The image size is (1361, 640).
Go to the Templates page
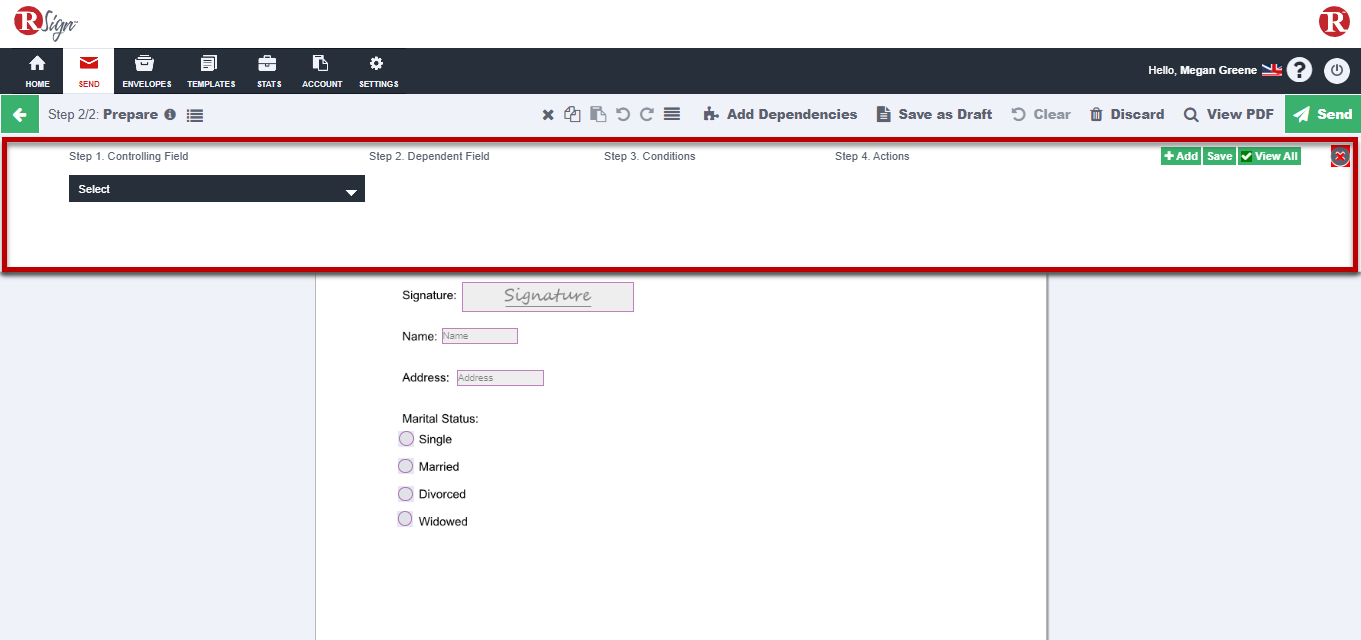[x=210, y=71]
